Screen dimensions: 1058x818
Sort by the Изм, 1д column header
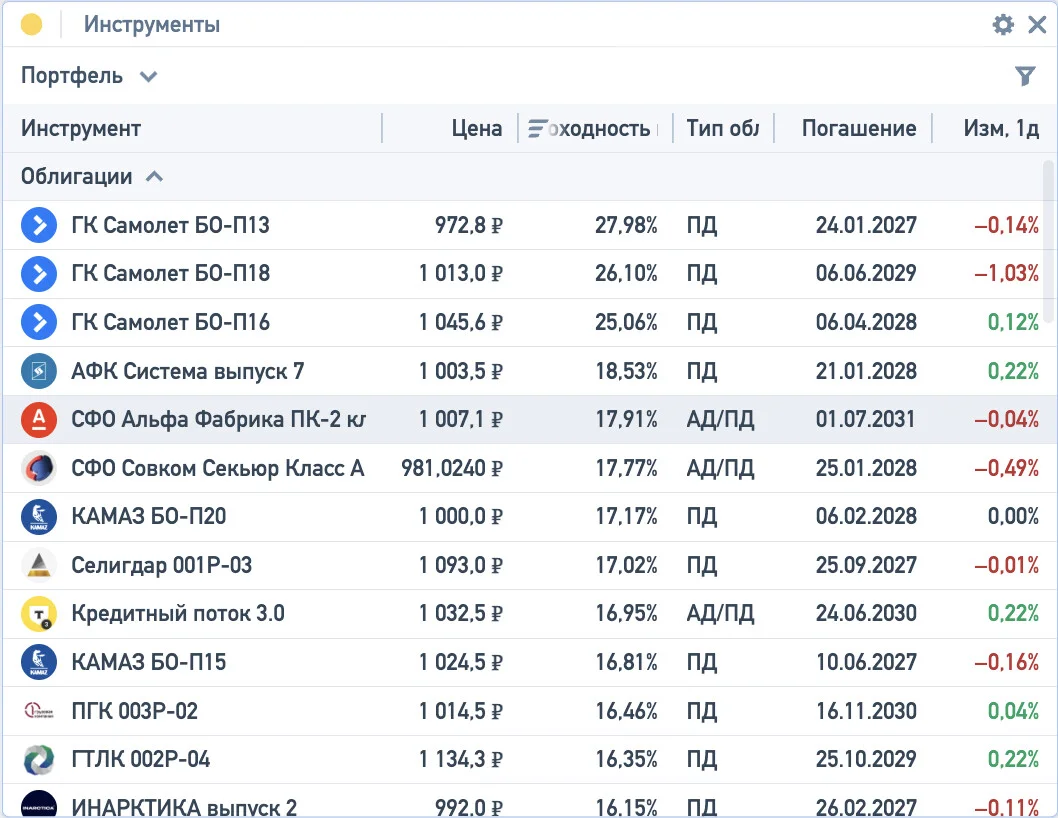tap(1001, 128)
